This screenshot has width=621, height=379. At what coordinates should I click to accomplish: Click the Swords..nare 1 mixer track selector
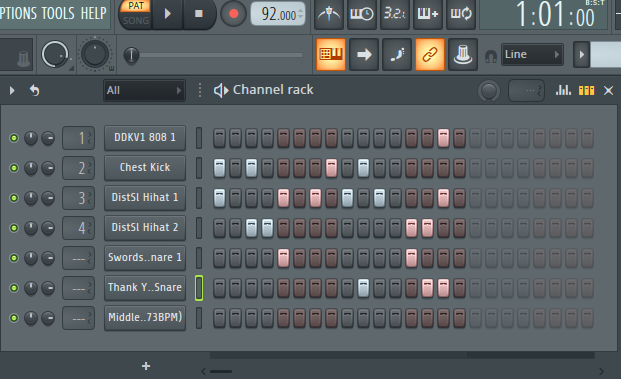[x=78, y=258]
